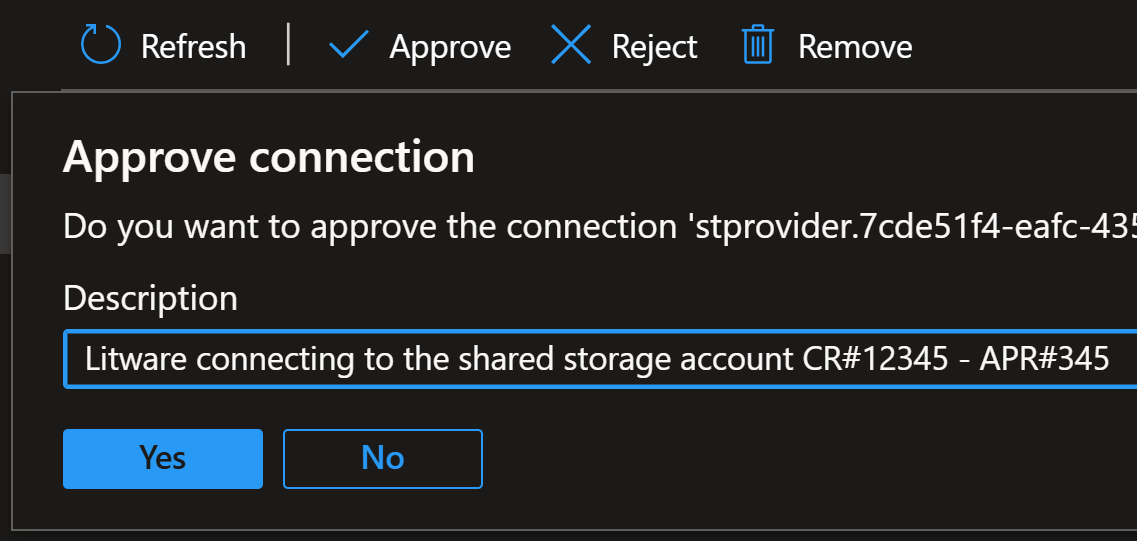Click the divider between Refresh and Approve
1137x541 pixels.
tap(289, 44)
